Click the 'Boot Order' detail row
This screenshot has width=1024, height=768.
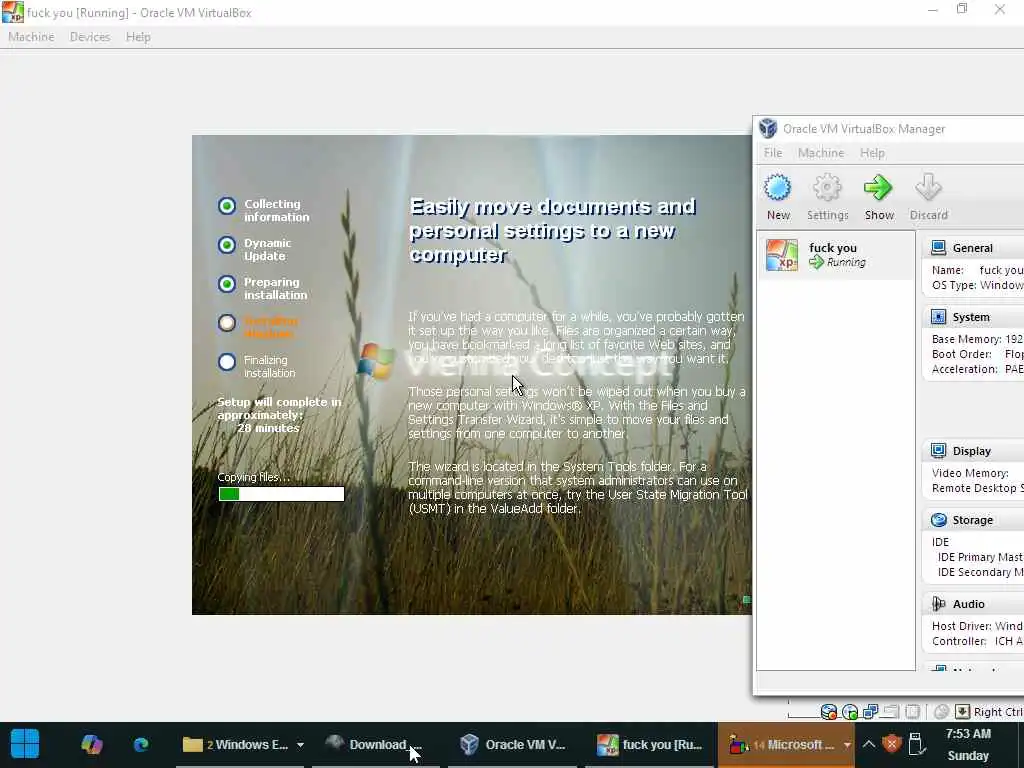pyautogui.click(x=977, y=354)
